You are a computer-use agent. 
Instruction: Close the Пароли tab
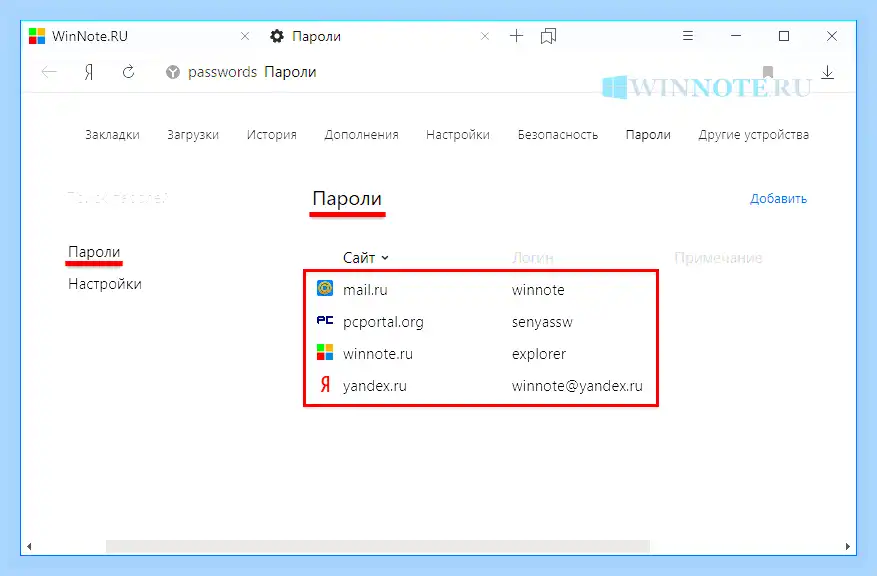[x=485, y=36]
